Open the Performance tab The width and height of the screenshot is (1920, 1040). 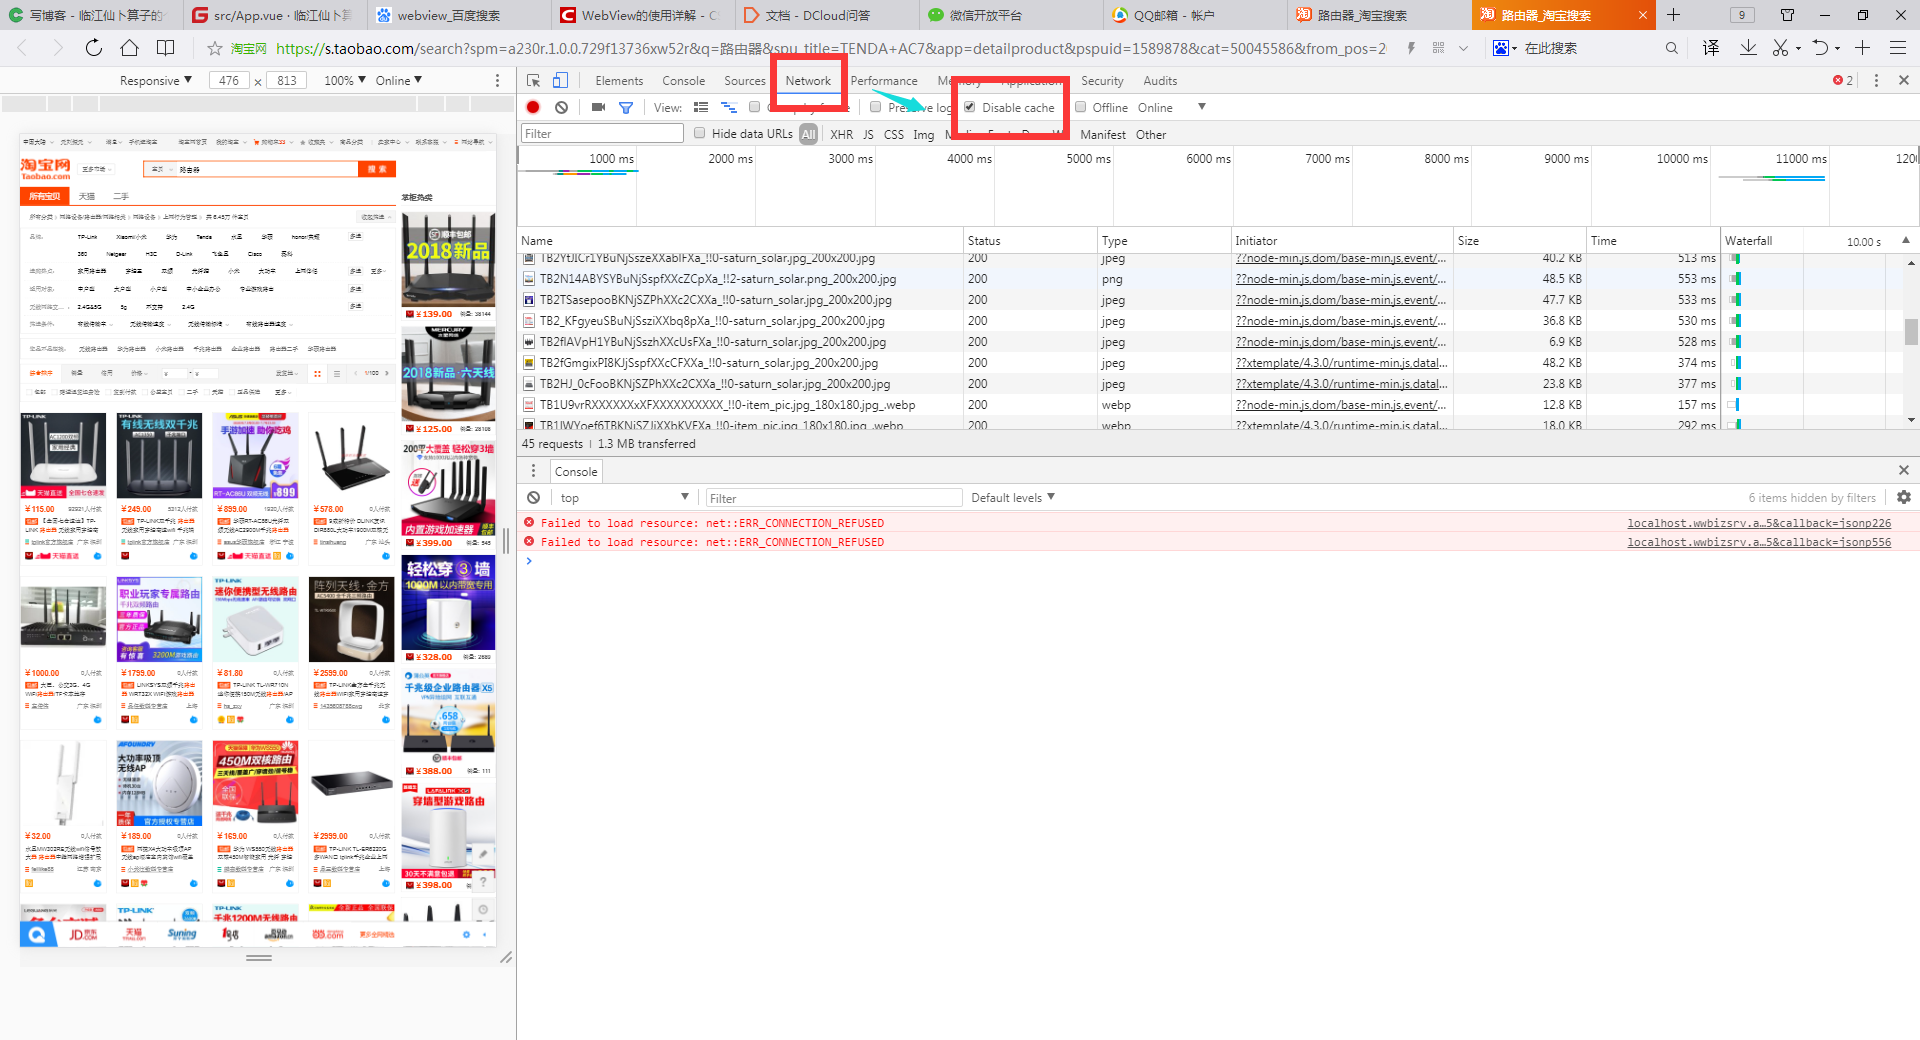(x=884, y=81)
